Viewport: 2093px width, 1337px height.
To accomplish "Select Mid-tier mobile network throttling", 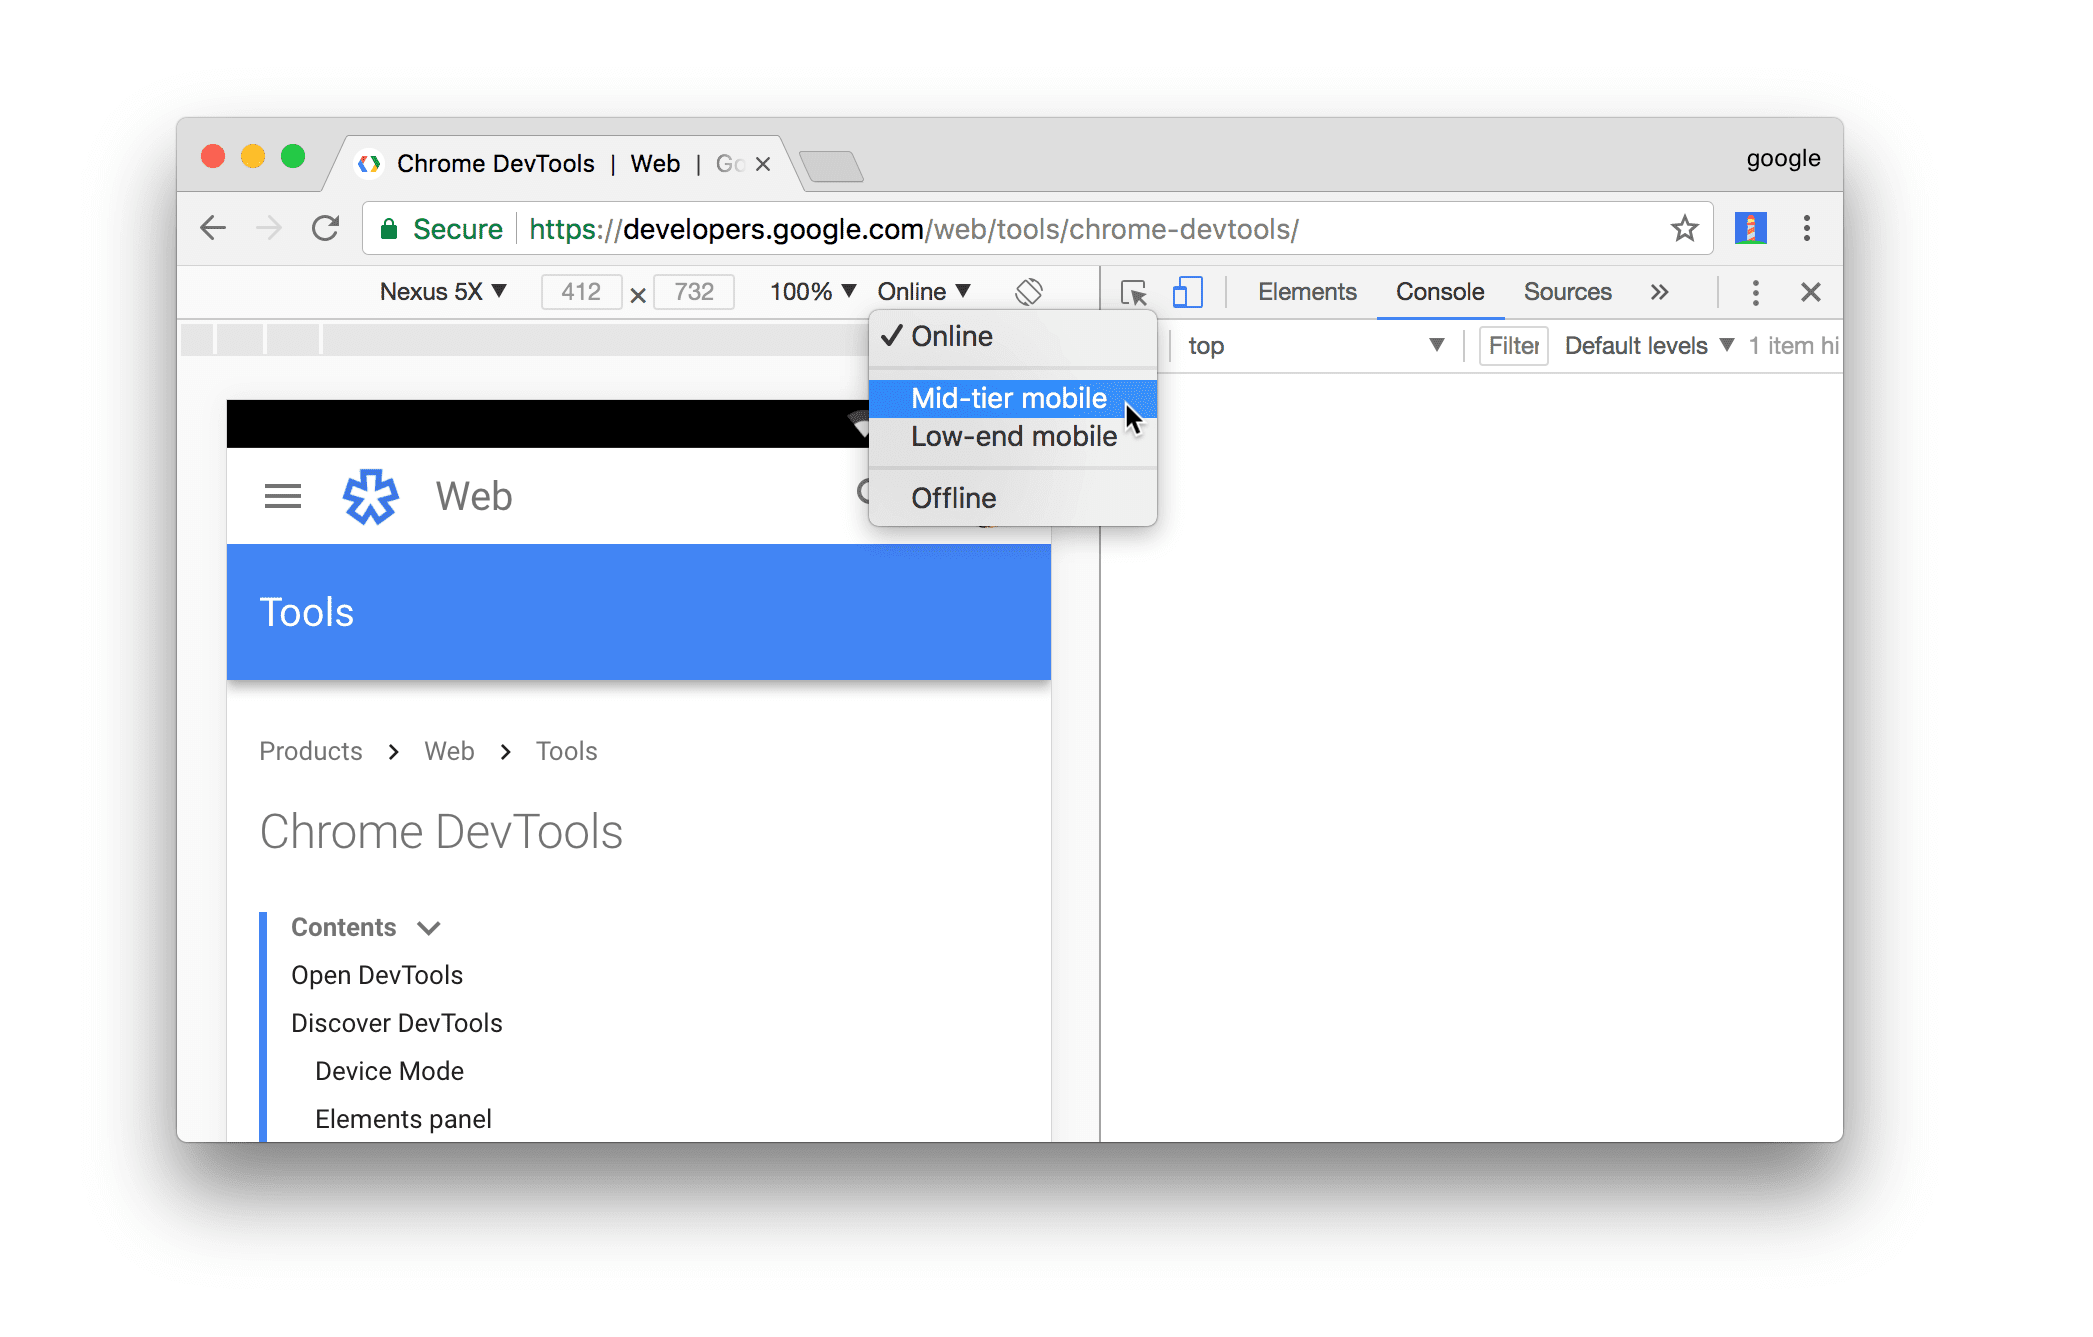I will click(x=1008, y=397).
